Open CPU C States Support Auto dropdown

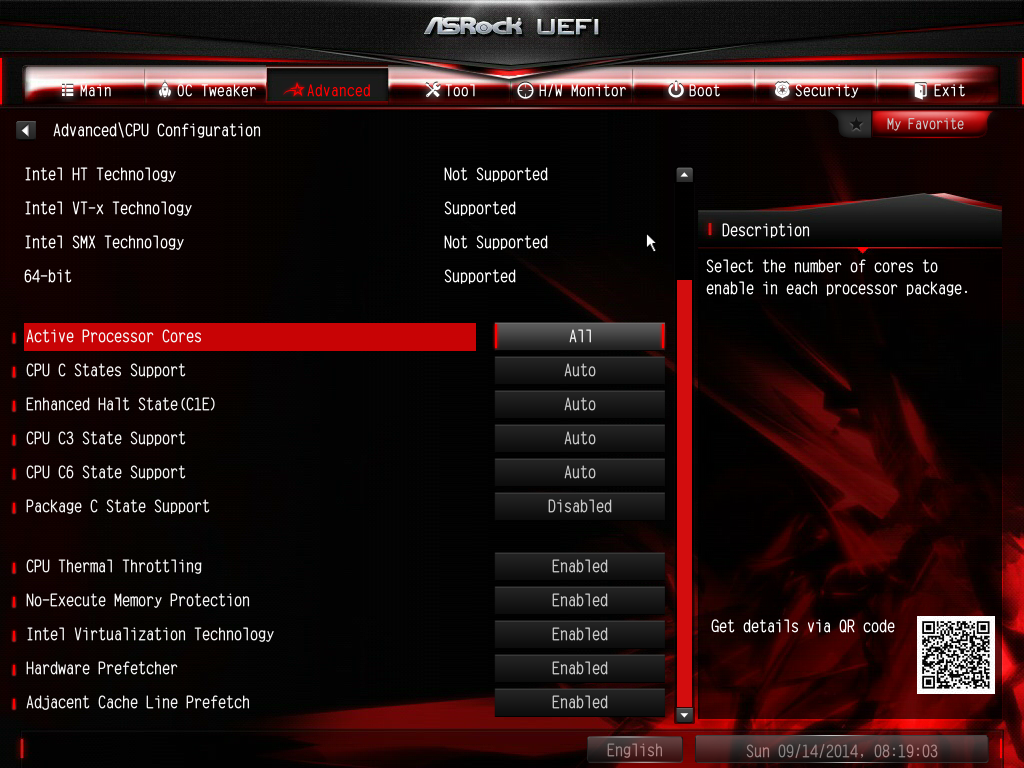click(x=579, y=370)
